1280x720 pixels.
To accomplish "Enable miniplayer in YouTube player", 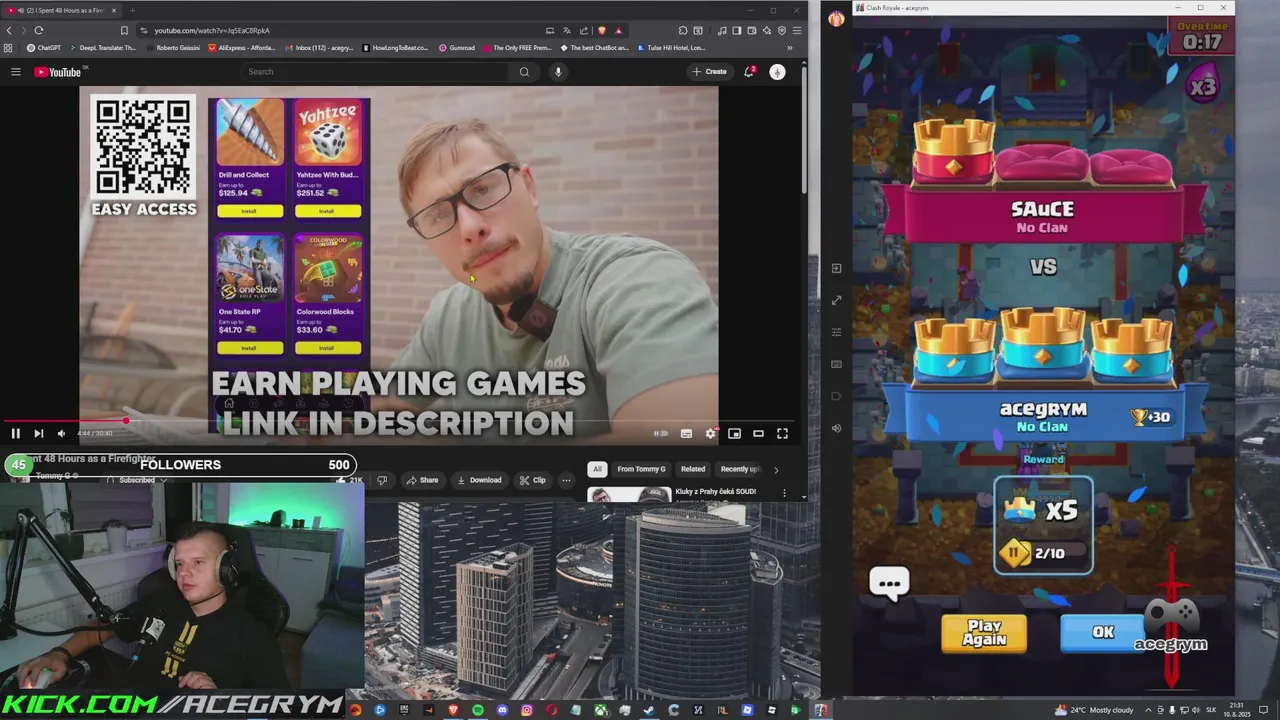I will coord(734,433).
